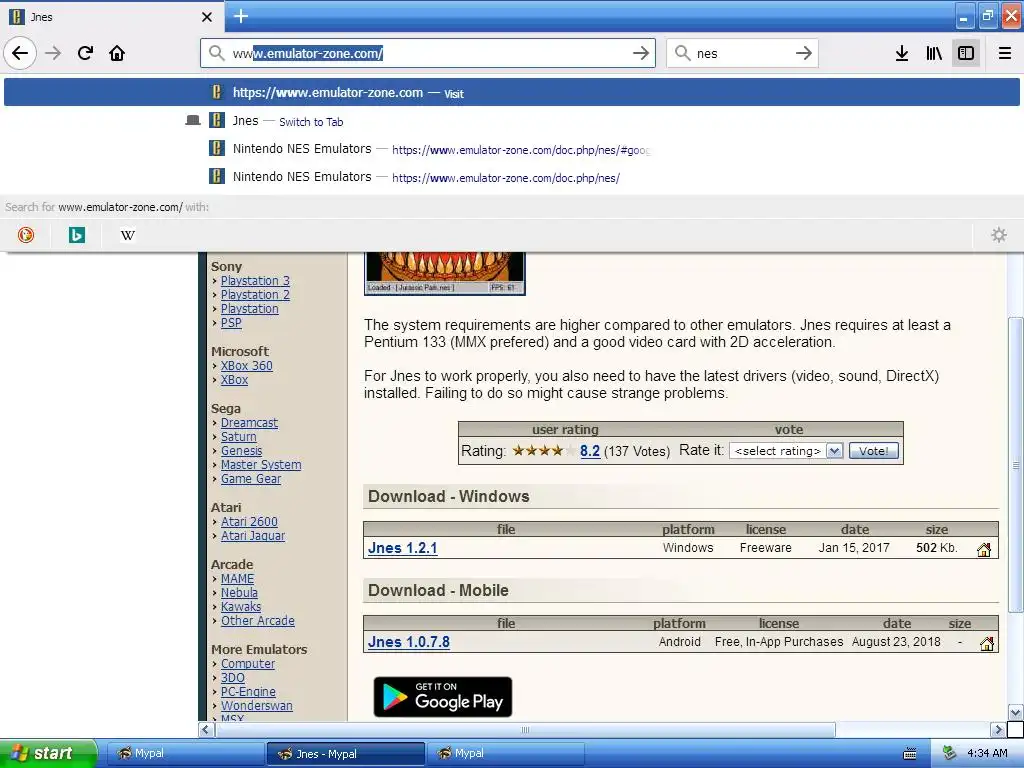Reload the current page

[85, 53]
